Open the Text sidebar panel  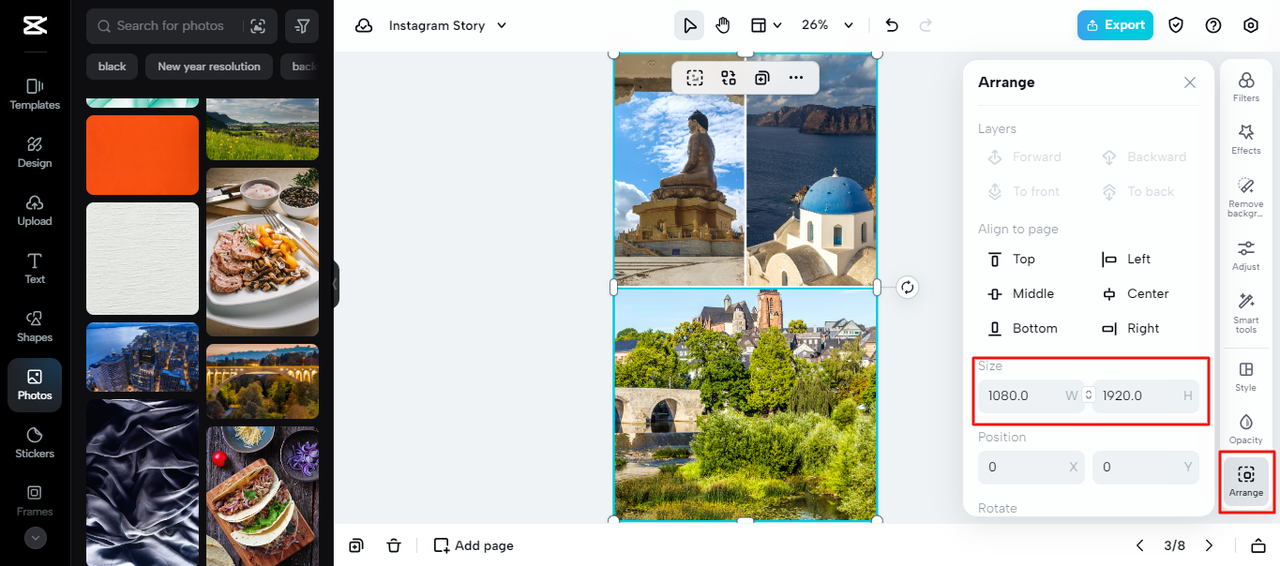[x=35, y=268]
